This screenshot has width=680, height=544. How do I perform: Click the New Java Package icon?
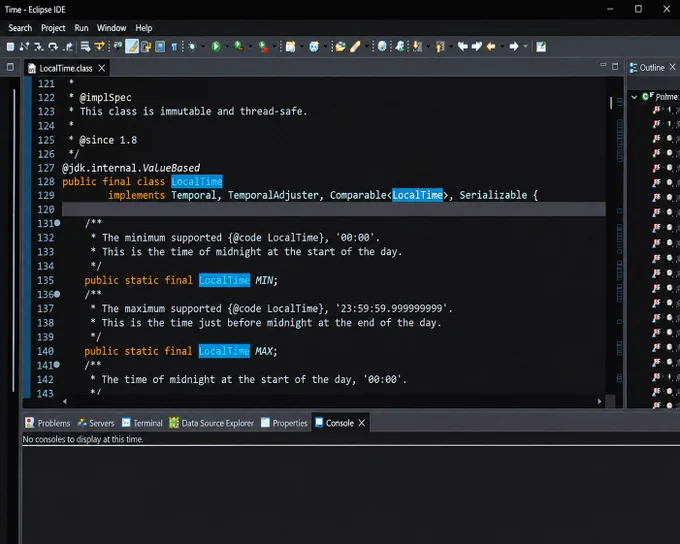[x=291, y=46]
